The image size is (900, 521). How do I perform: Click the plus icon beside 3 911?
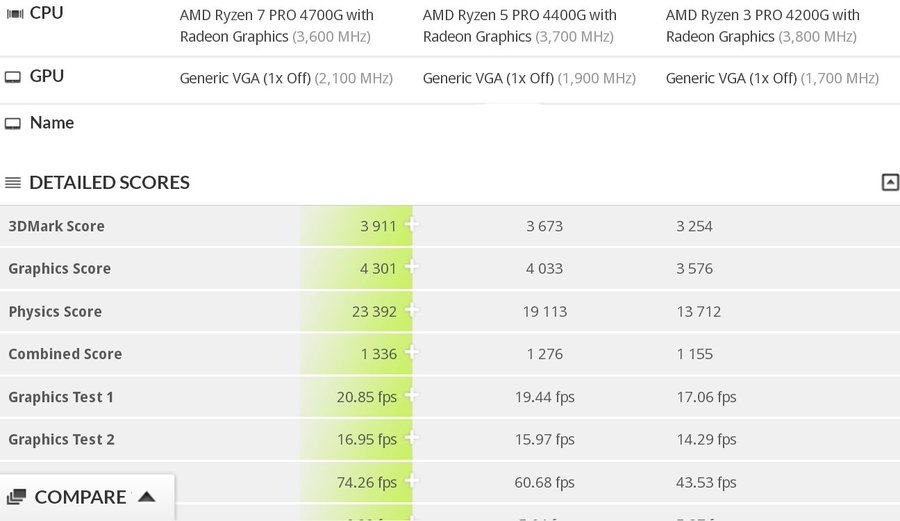pyautogui.click(x=411, y=225)
